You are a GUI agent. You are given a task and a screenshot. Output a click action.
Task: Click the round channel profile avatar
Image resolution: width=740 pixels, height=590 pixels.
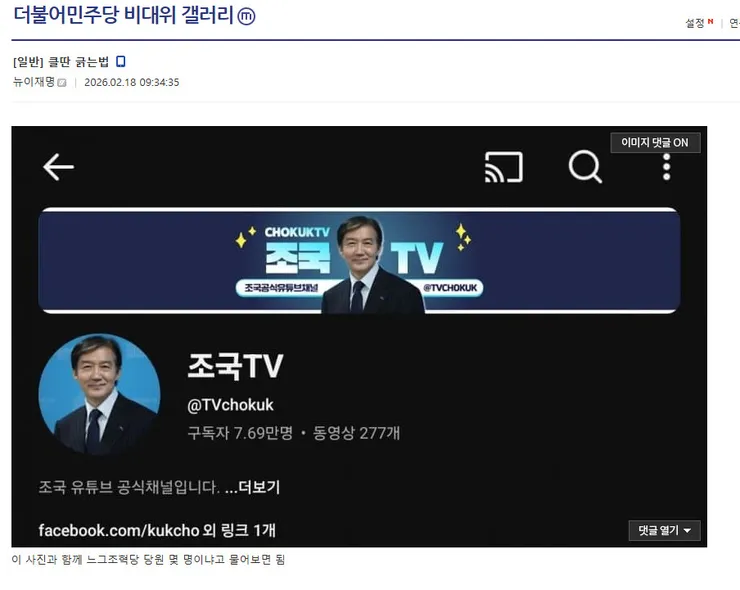pyautogui.click(x=100, y=395)
